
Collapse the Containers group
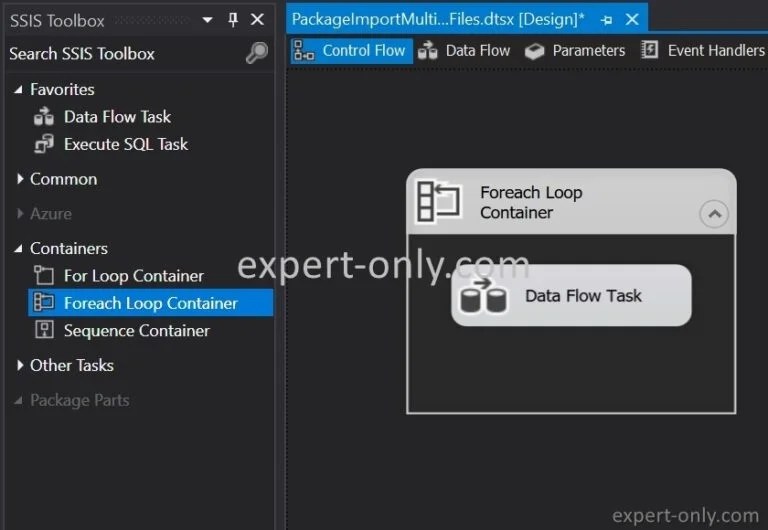point(19,249)
